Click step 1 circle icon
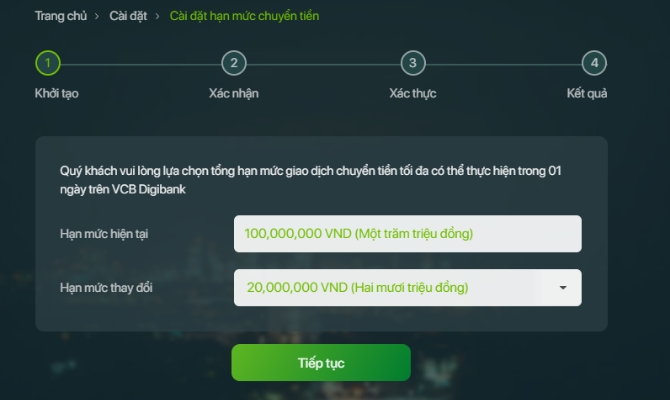 point(47,63)
